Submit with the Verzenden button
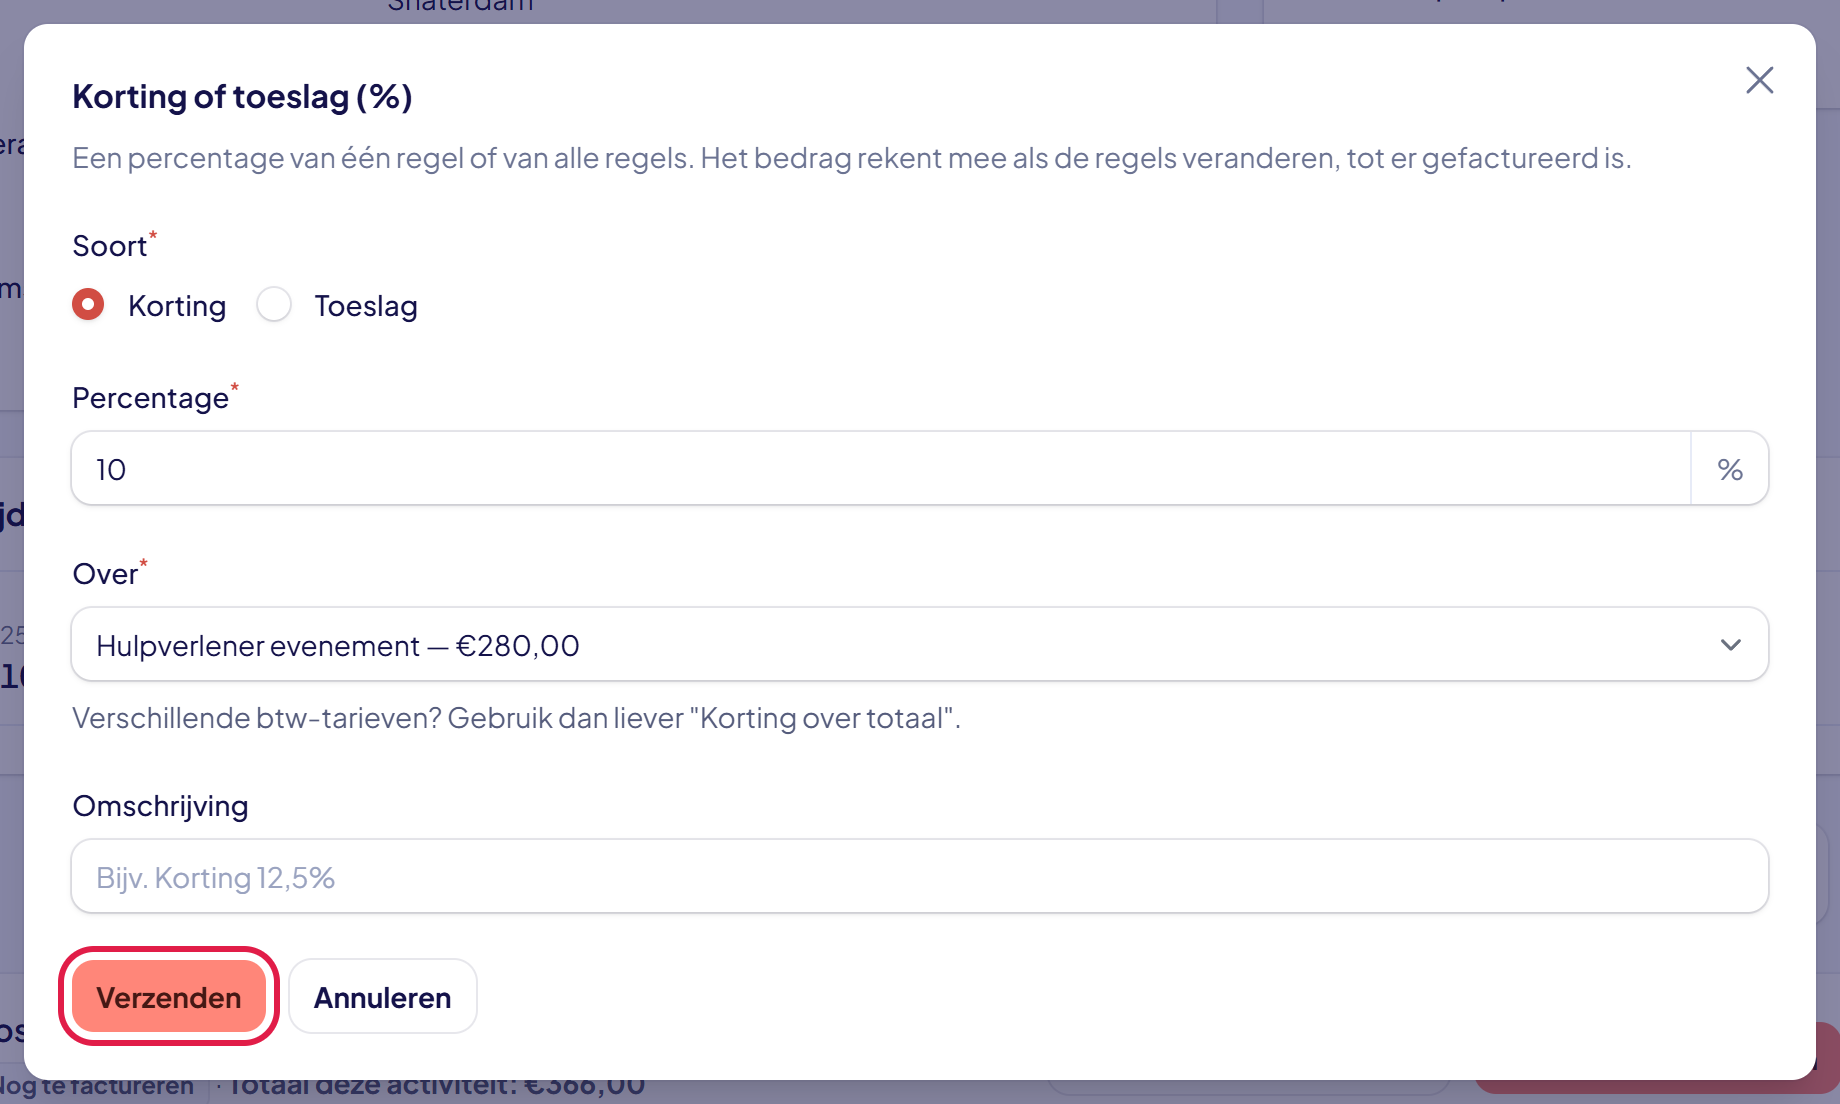1840x1104 pixels. (169, 996)
